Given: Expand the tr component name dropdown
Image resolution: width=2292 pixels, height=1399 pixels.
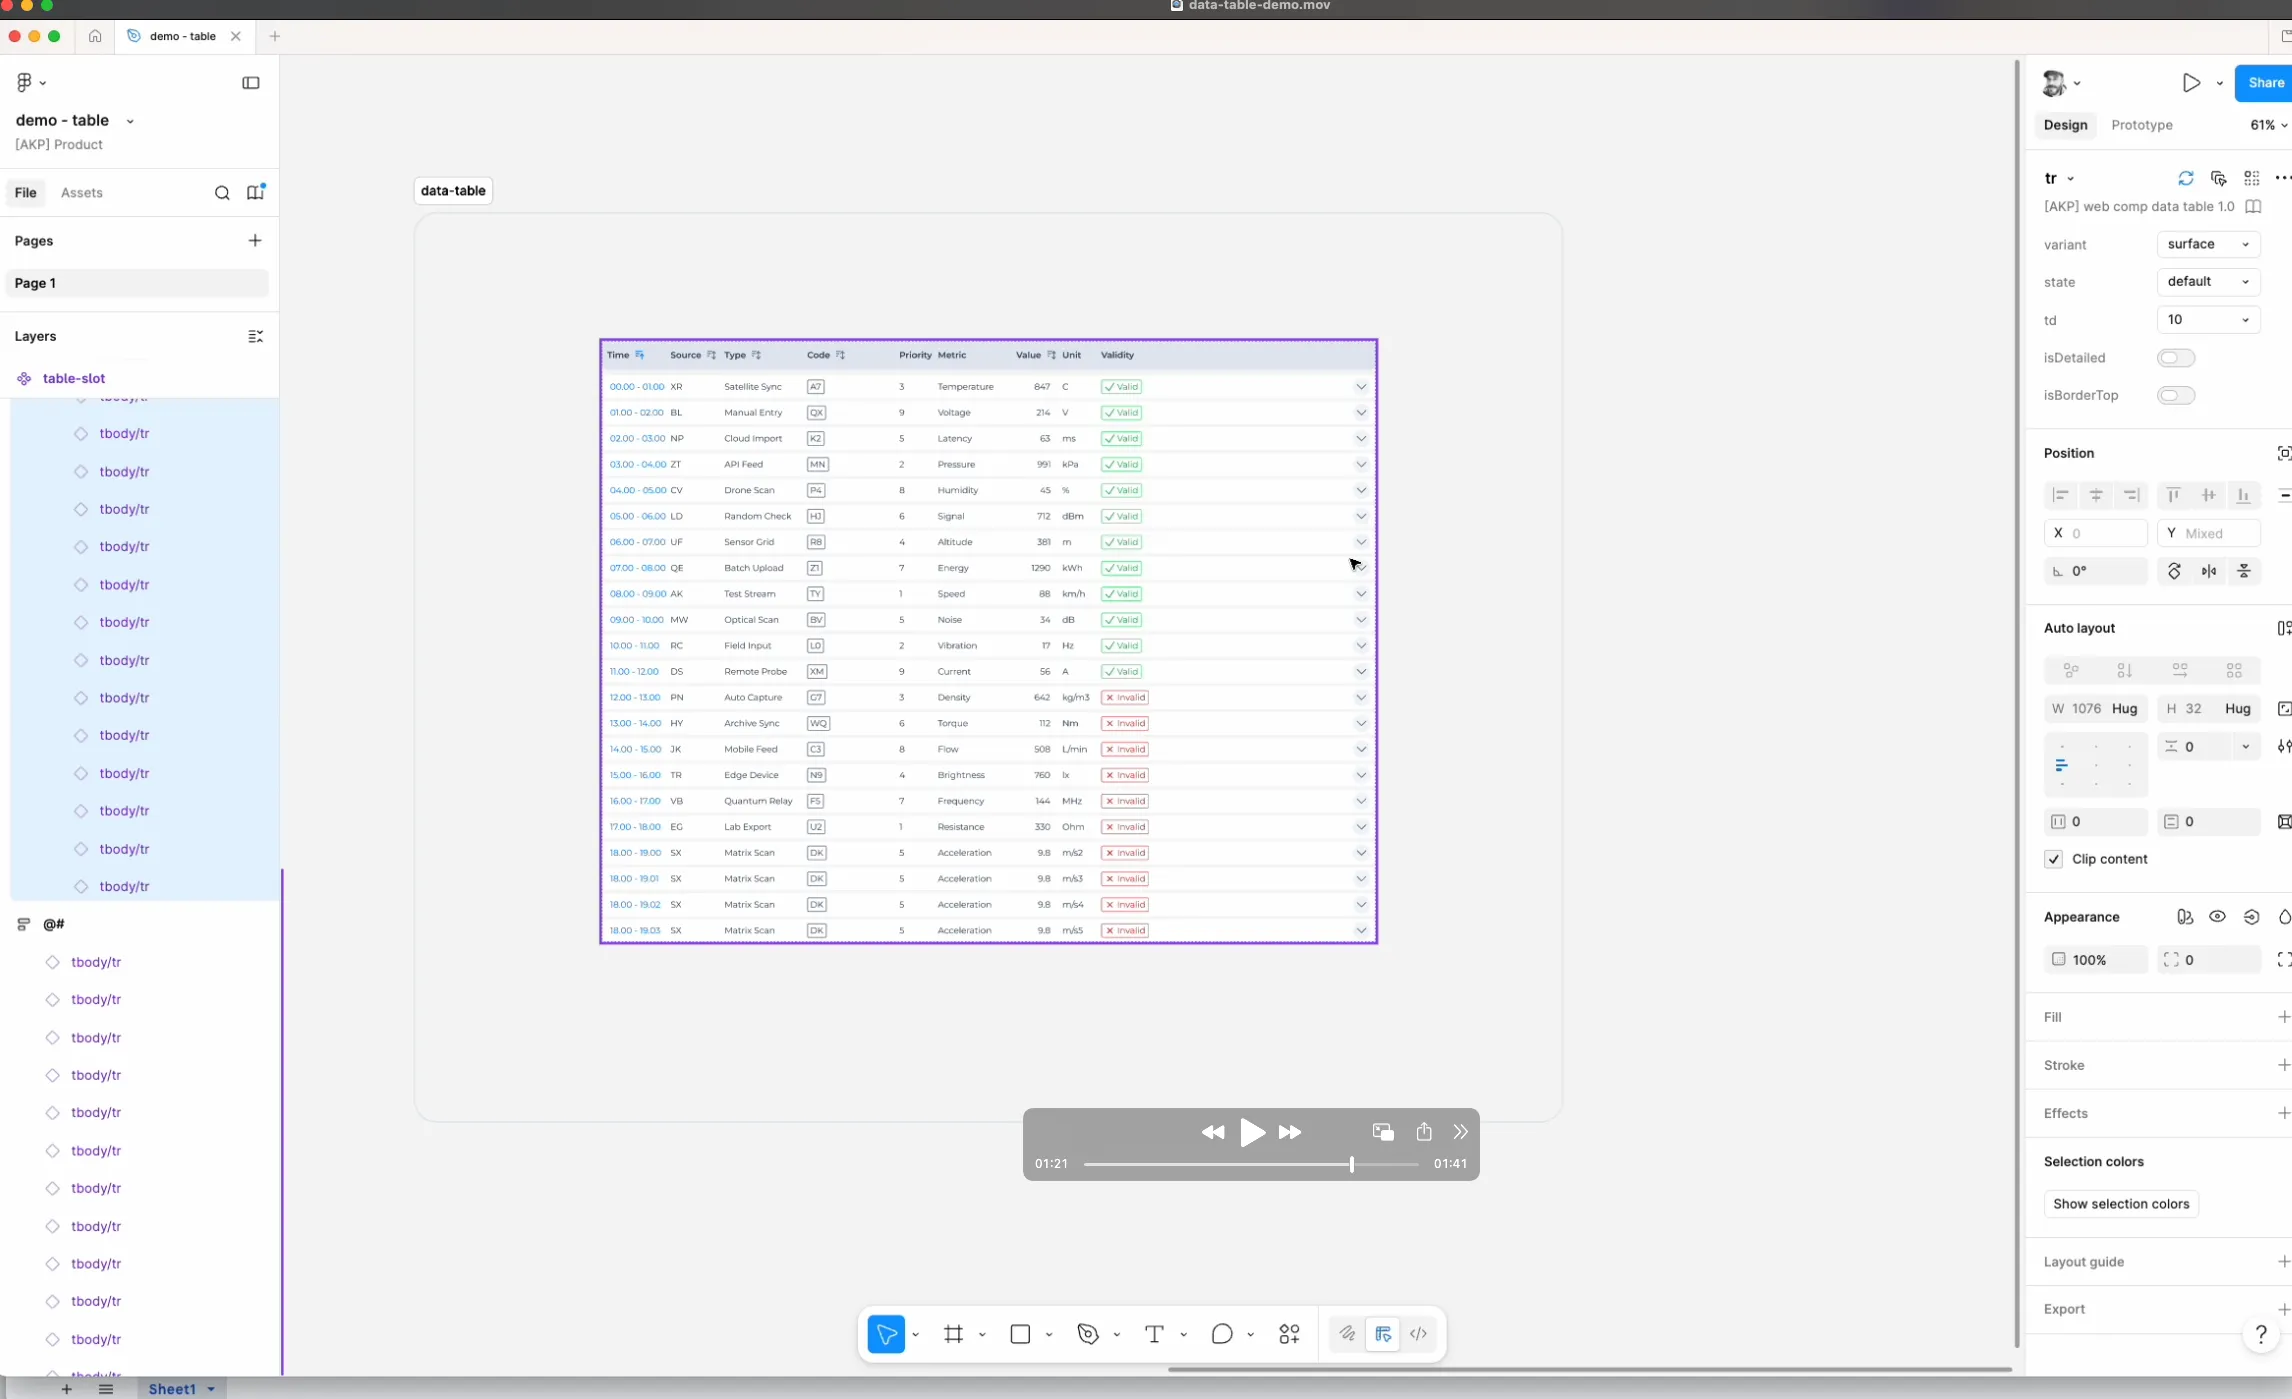Looking at the screenshot, I should tap(2070, 179).
